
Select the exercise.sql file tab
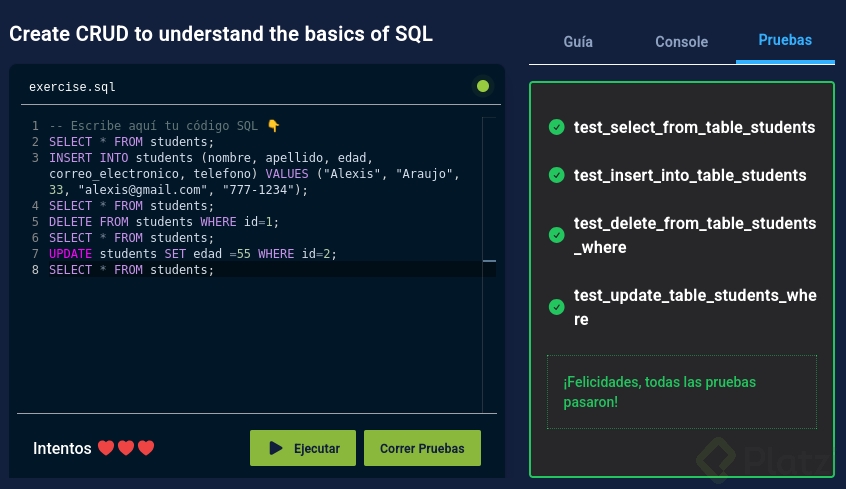coord(72,87)
